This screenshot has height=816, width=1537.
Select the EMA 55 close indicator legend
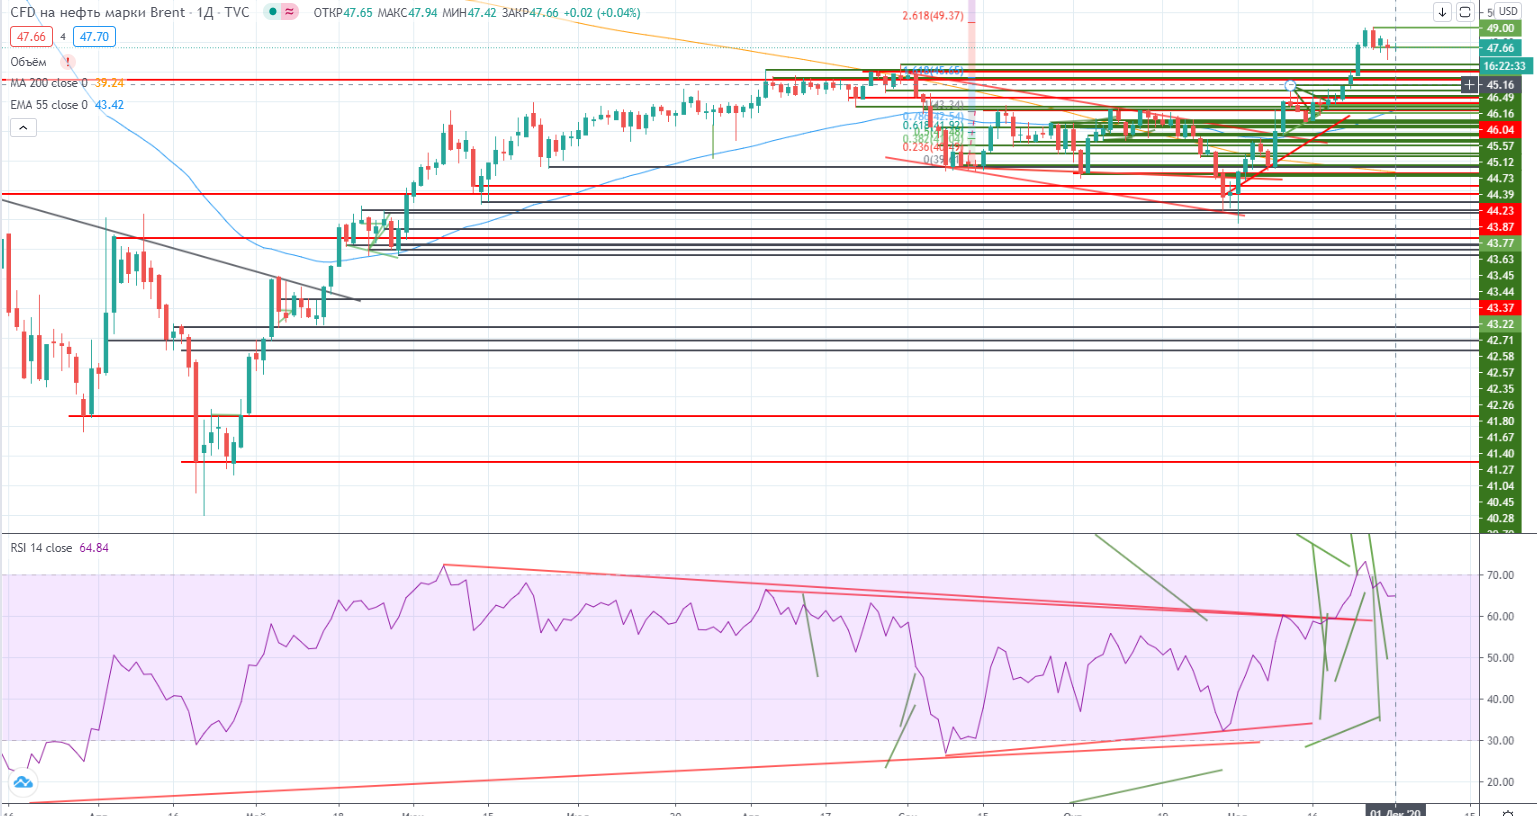[49, 105]
